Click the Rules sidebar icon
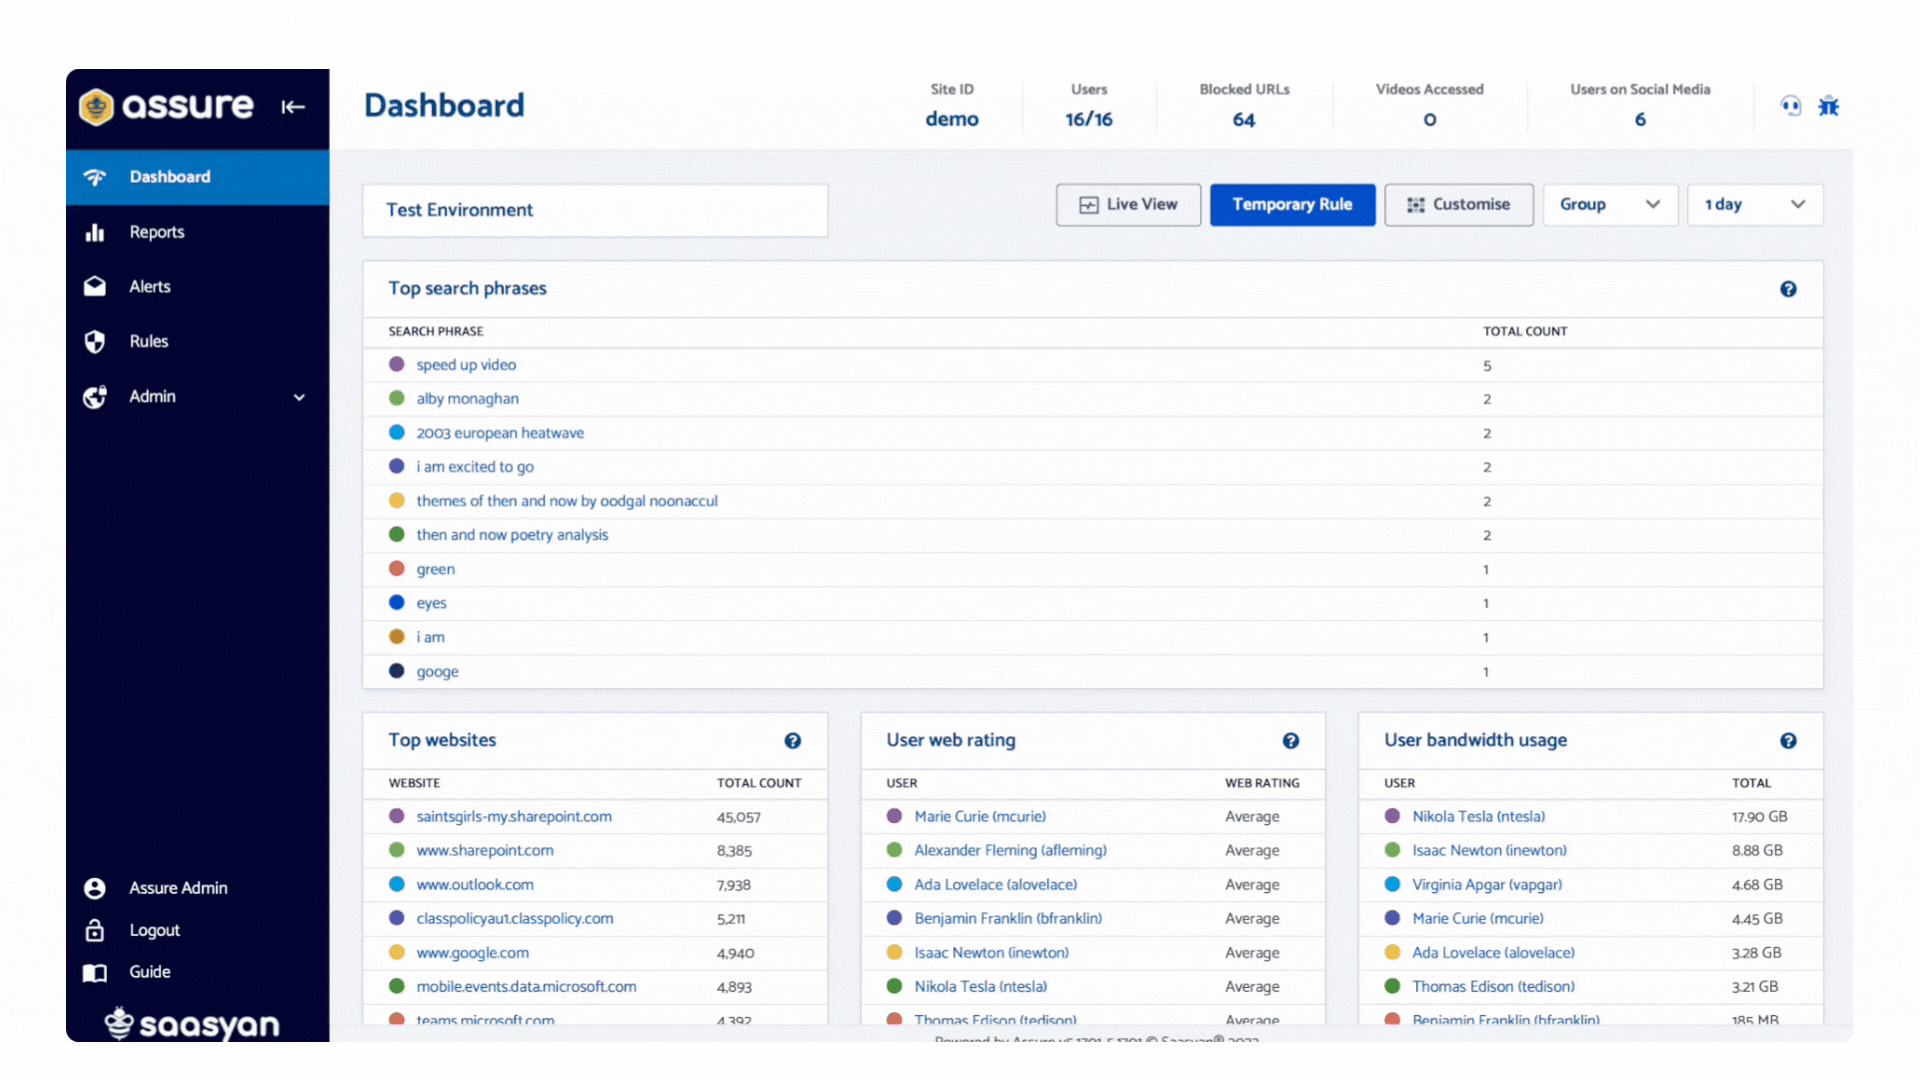The height and width of the screenshot is (1080, 1920). tap(96, 340)
